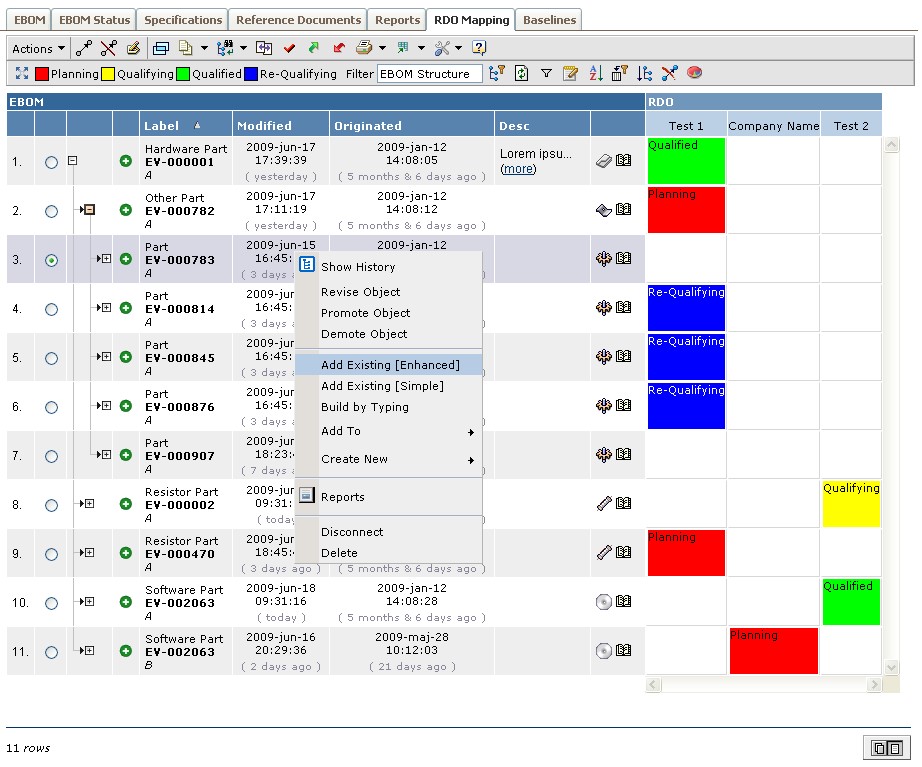Viewport: 922px width, 767px height.
Task: Click the funnel filter icon
Action: tap(546, 74)
